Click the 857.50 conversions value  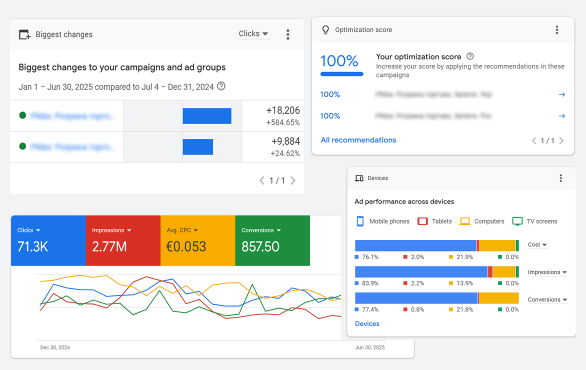click(260, 247)
